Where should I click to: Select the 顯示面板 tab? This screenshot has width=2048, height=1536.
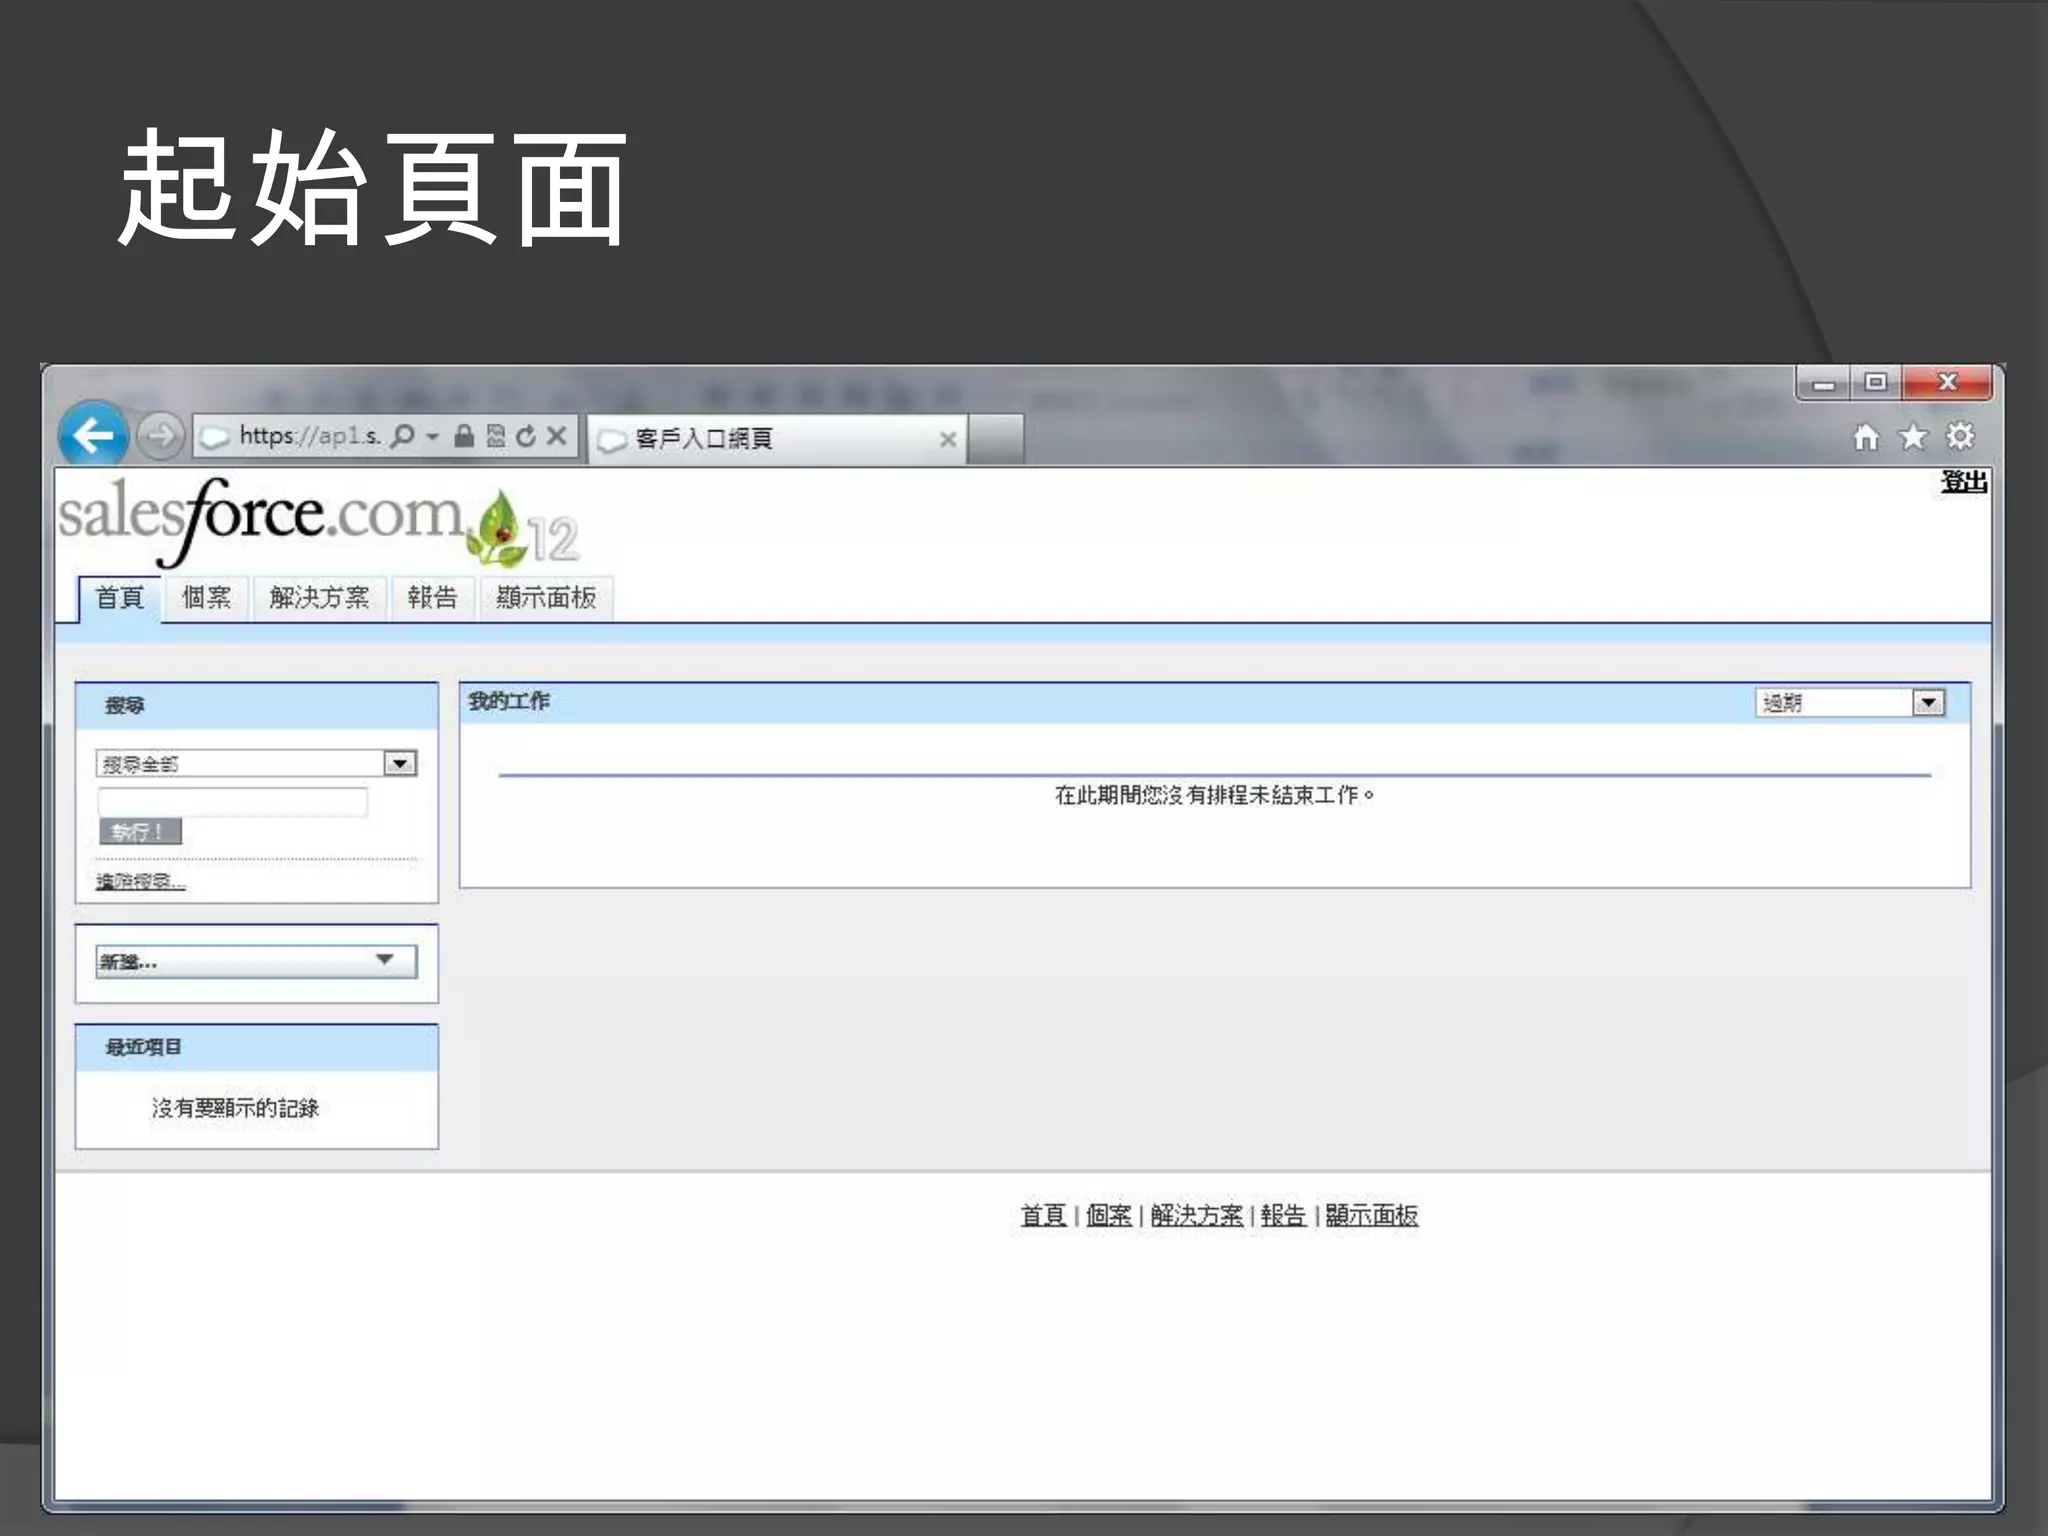click(x=546, y=598)
